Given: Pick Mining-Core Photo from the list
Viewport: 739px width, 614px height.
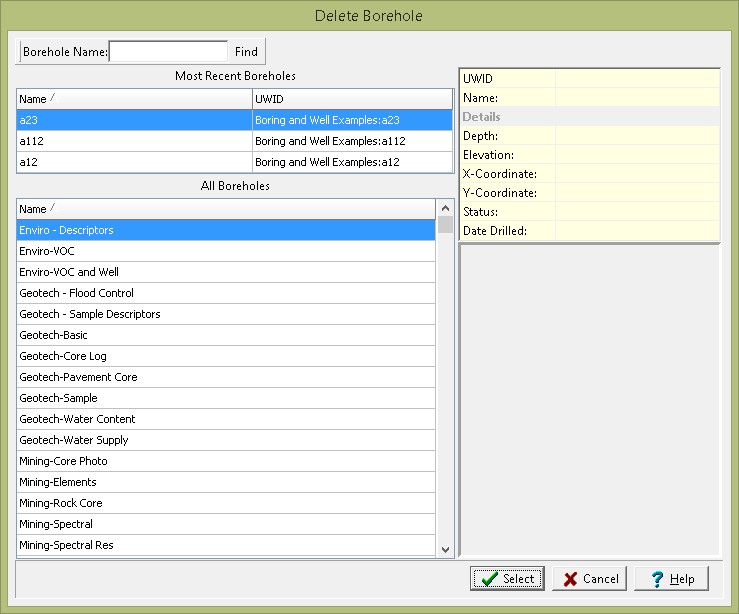Looking at the screenshot, I should pos(226,461).
